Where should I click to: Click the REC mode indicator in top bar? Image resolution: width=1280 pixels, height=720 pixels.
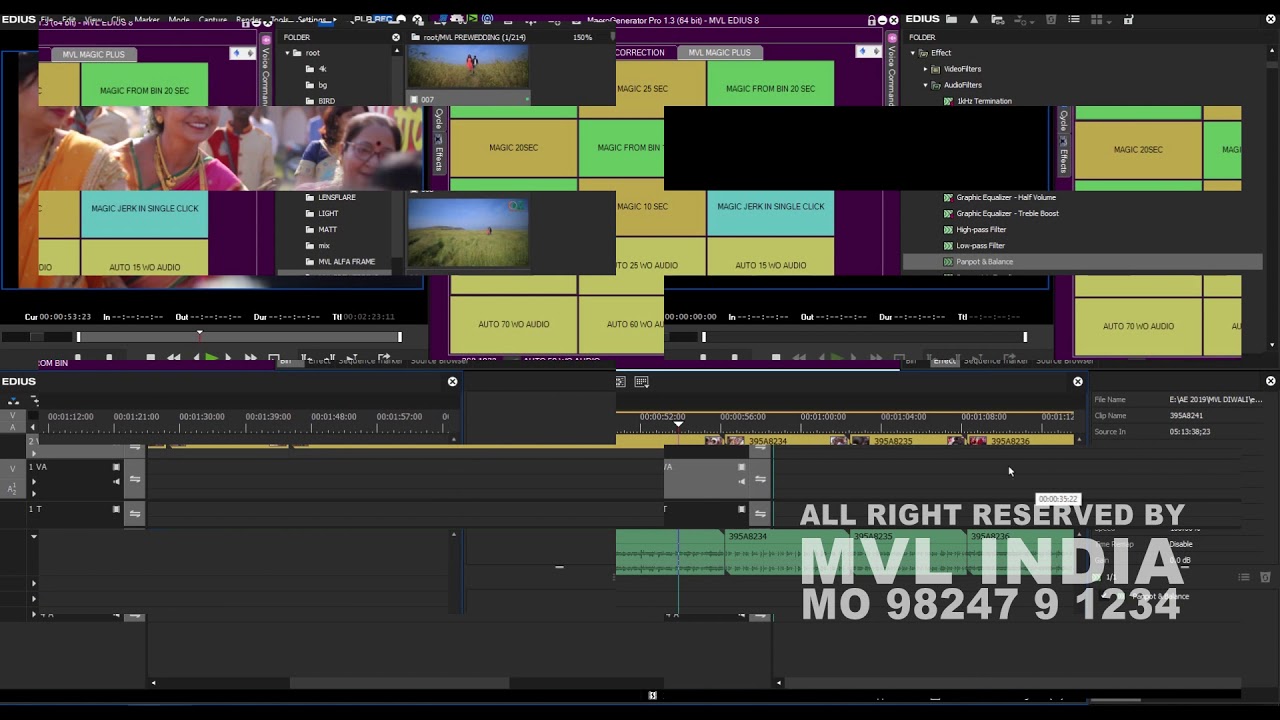tap(383, 19)
